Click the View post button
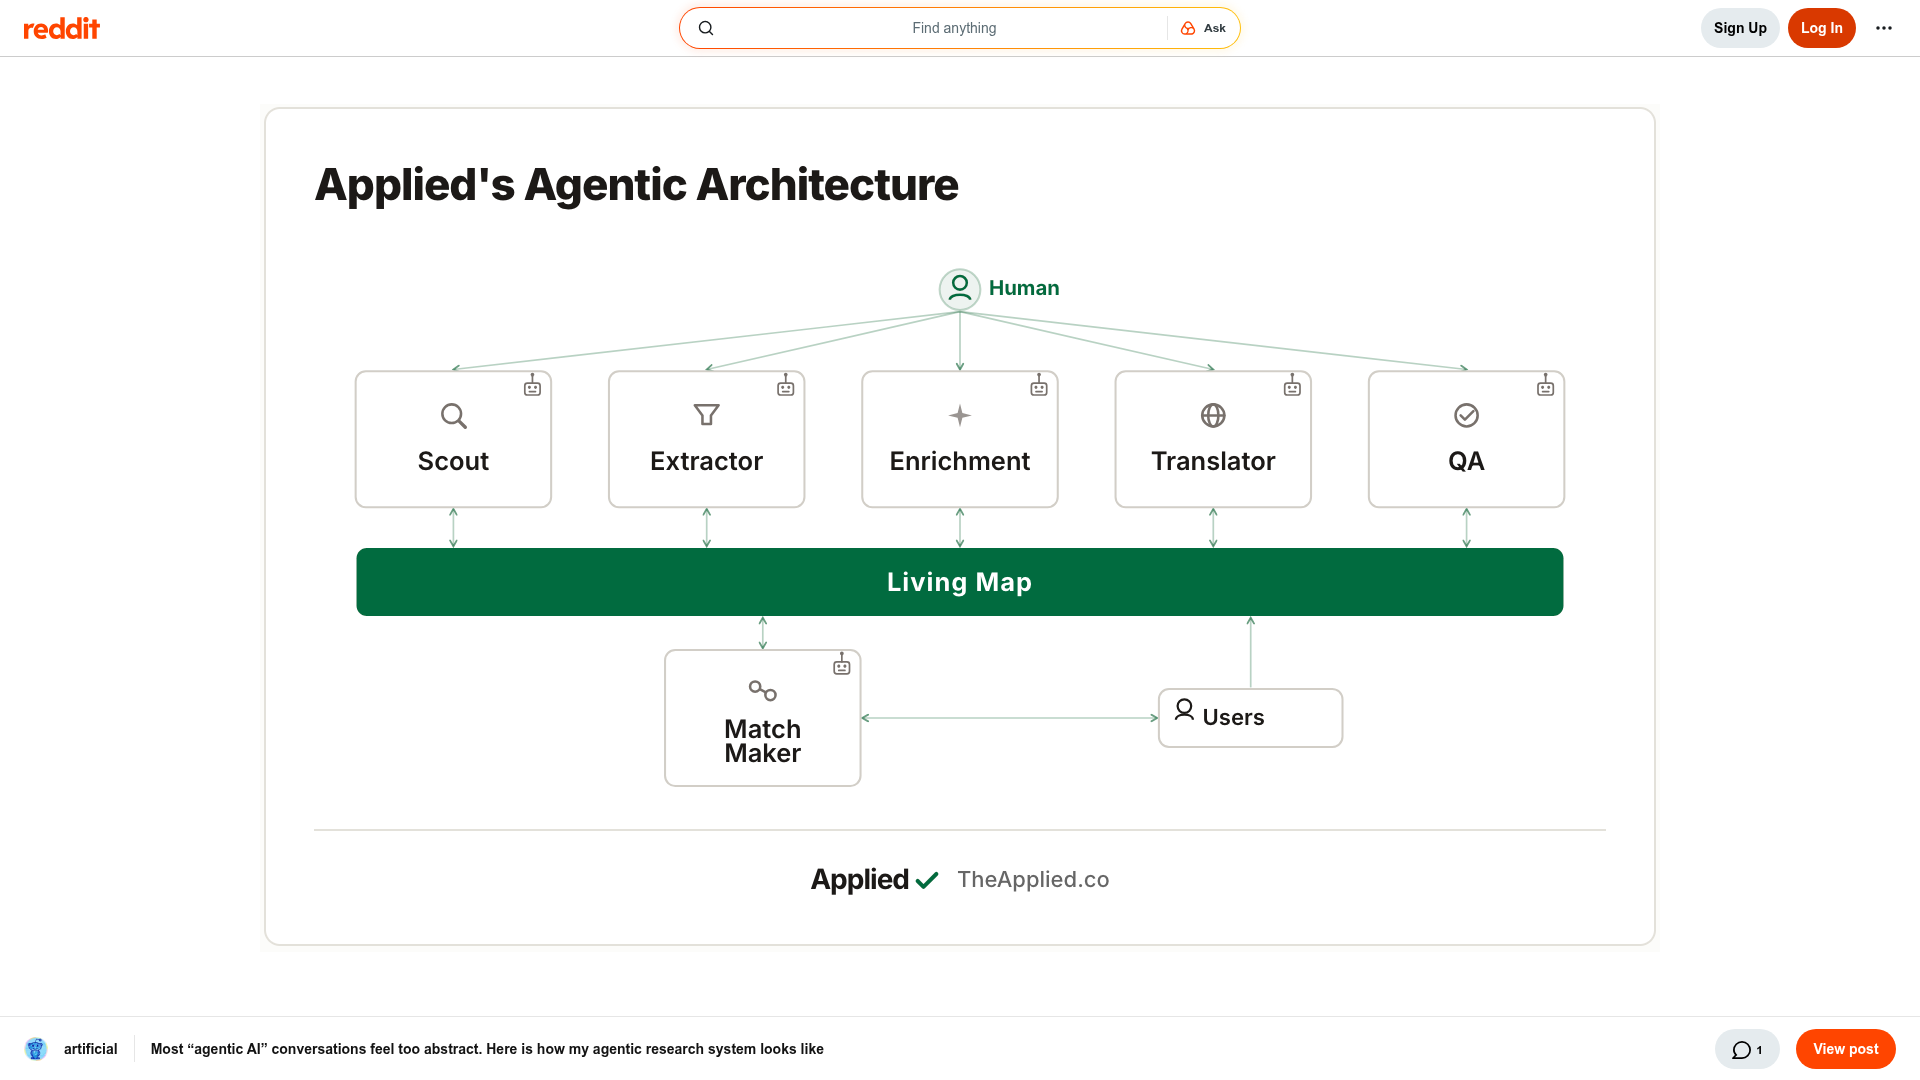 (x=1846, y=1049)
